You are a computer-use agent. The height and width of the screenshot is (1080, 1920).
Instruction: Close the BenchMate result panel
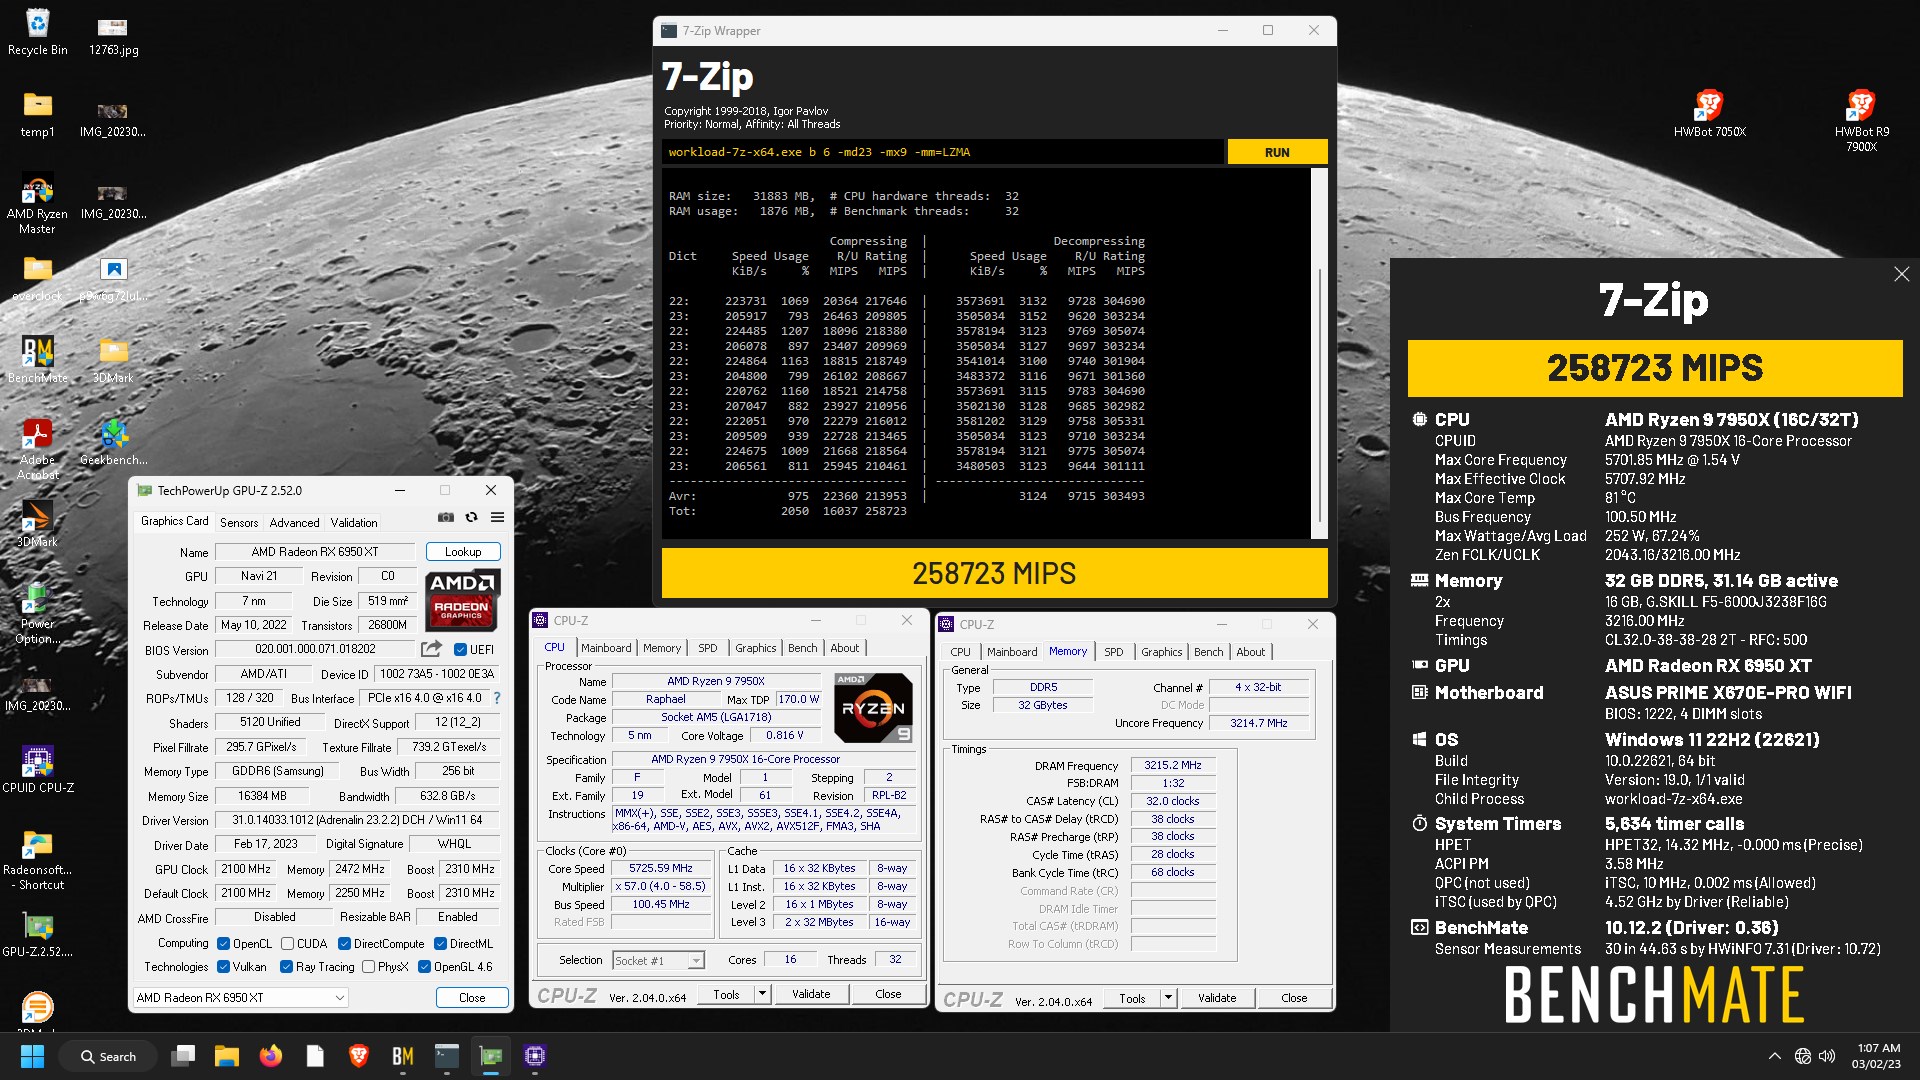tap(1901, 274)
